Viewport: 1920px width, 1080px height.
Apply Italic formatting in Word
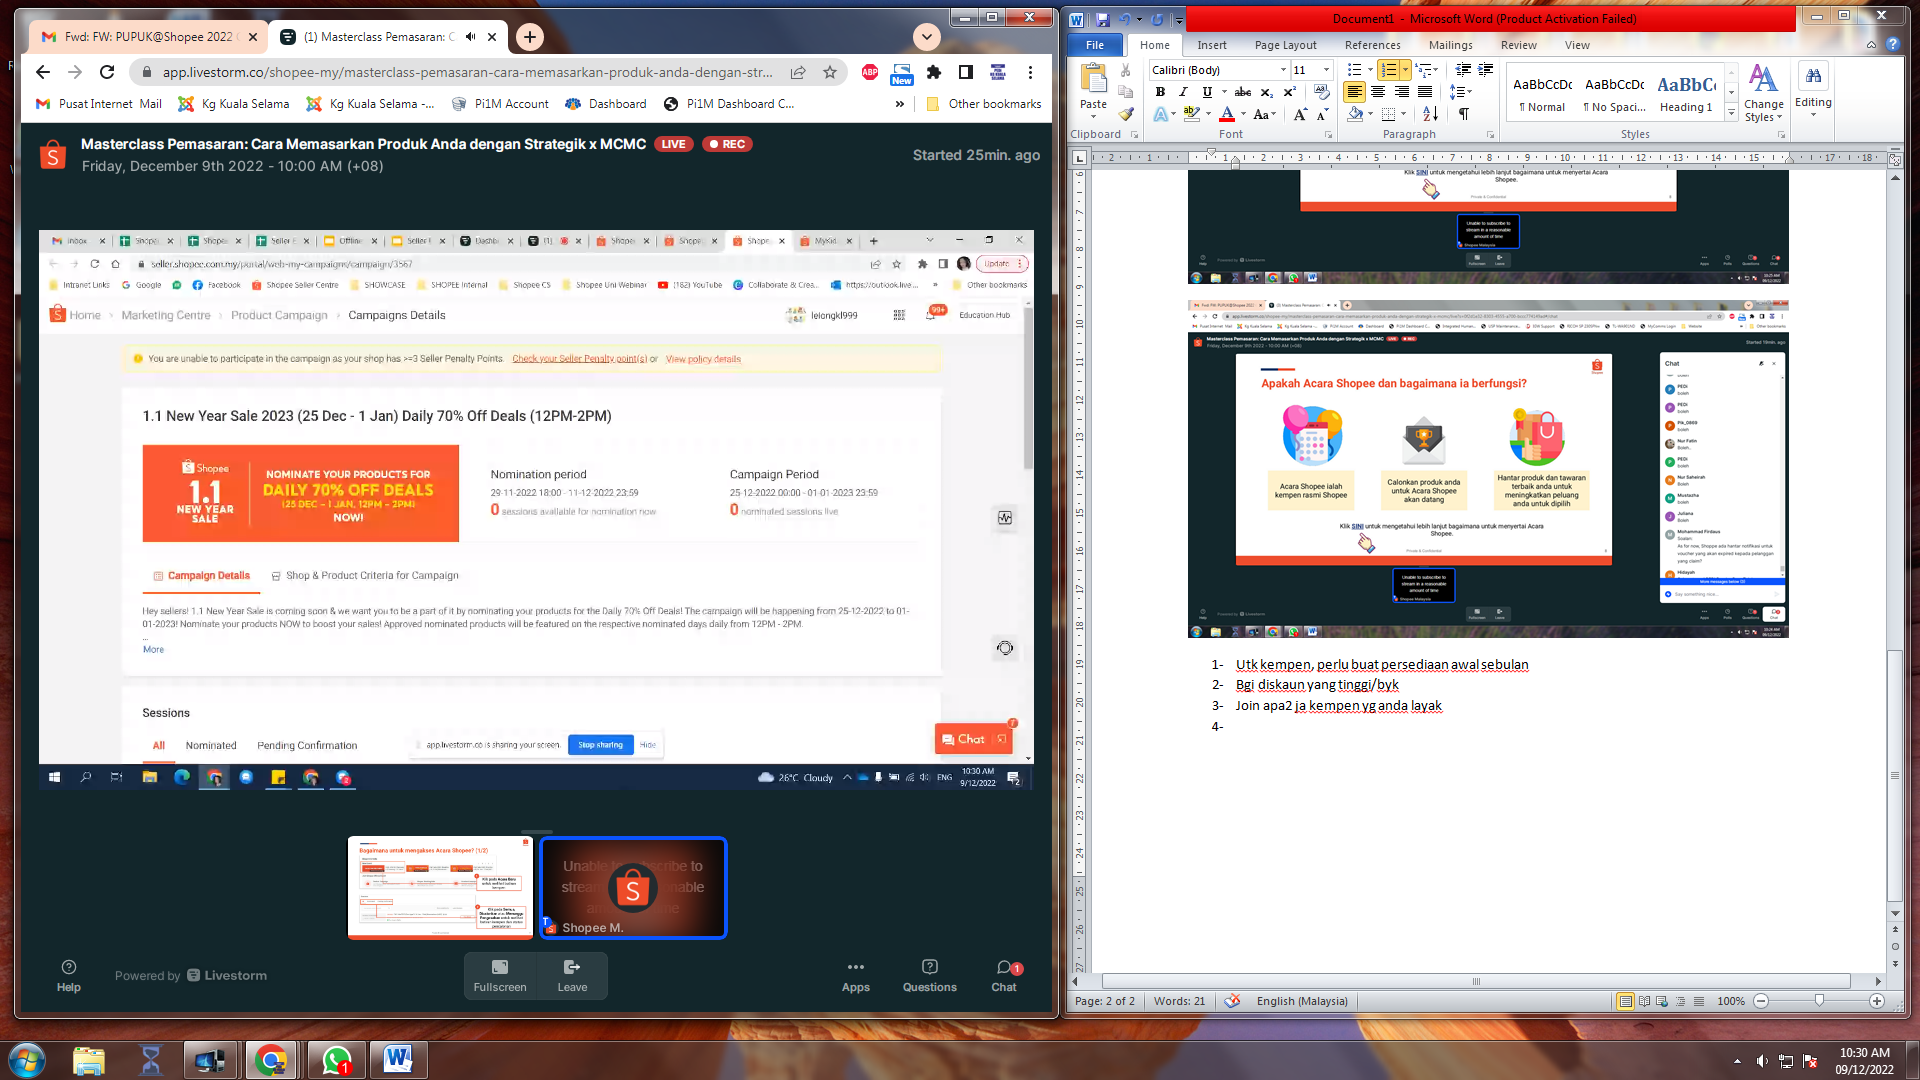[x=1183, y=92]
